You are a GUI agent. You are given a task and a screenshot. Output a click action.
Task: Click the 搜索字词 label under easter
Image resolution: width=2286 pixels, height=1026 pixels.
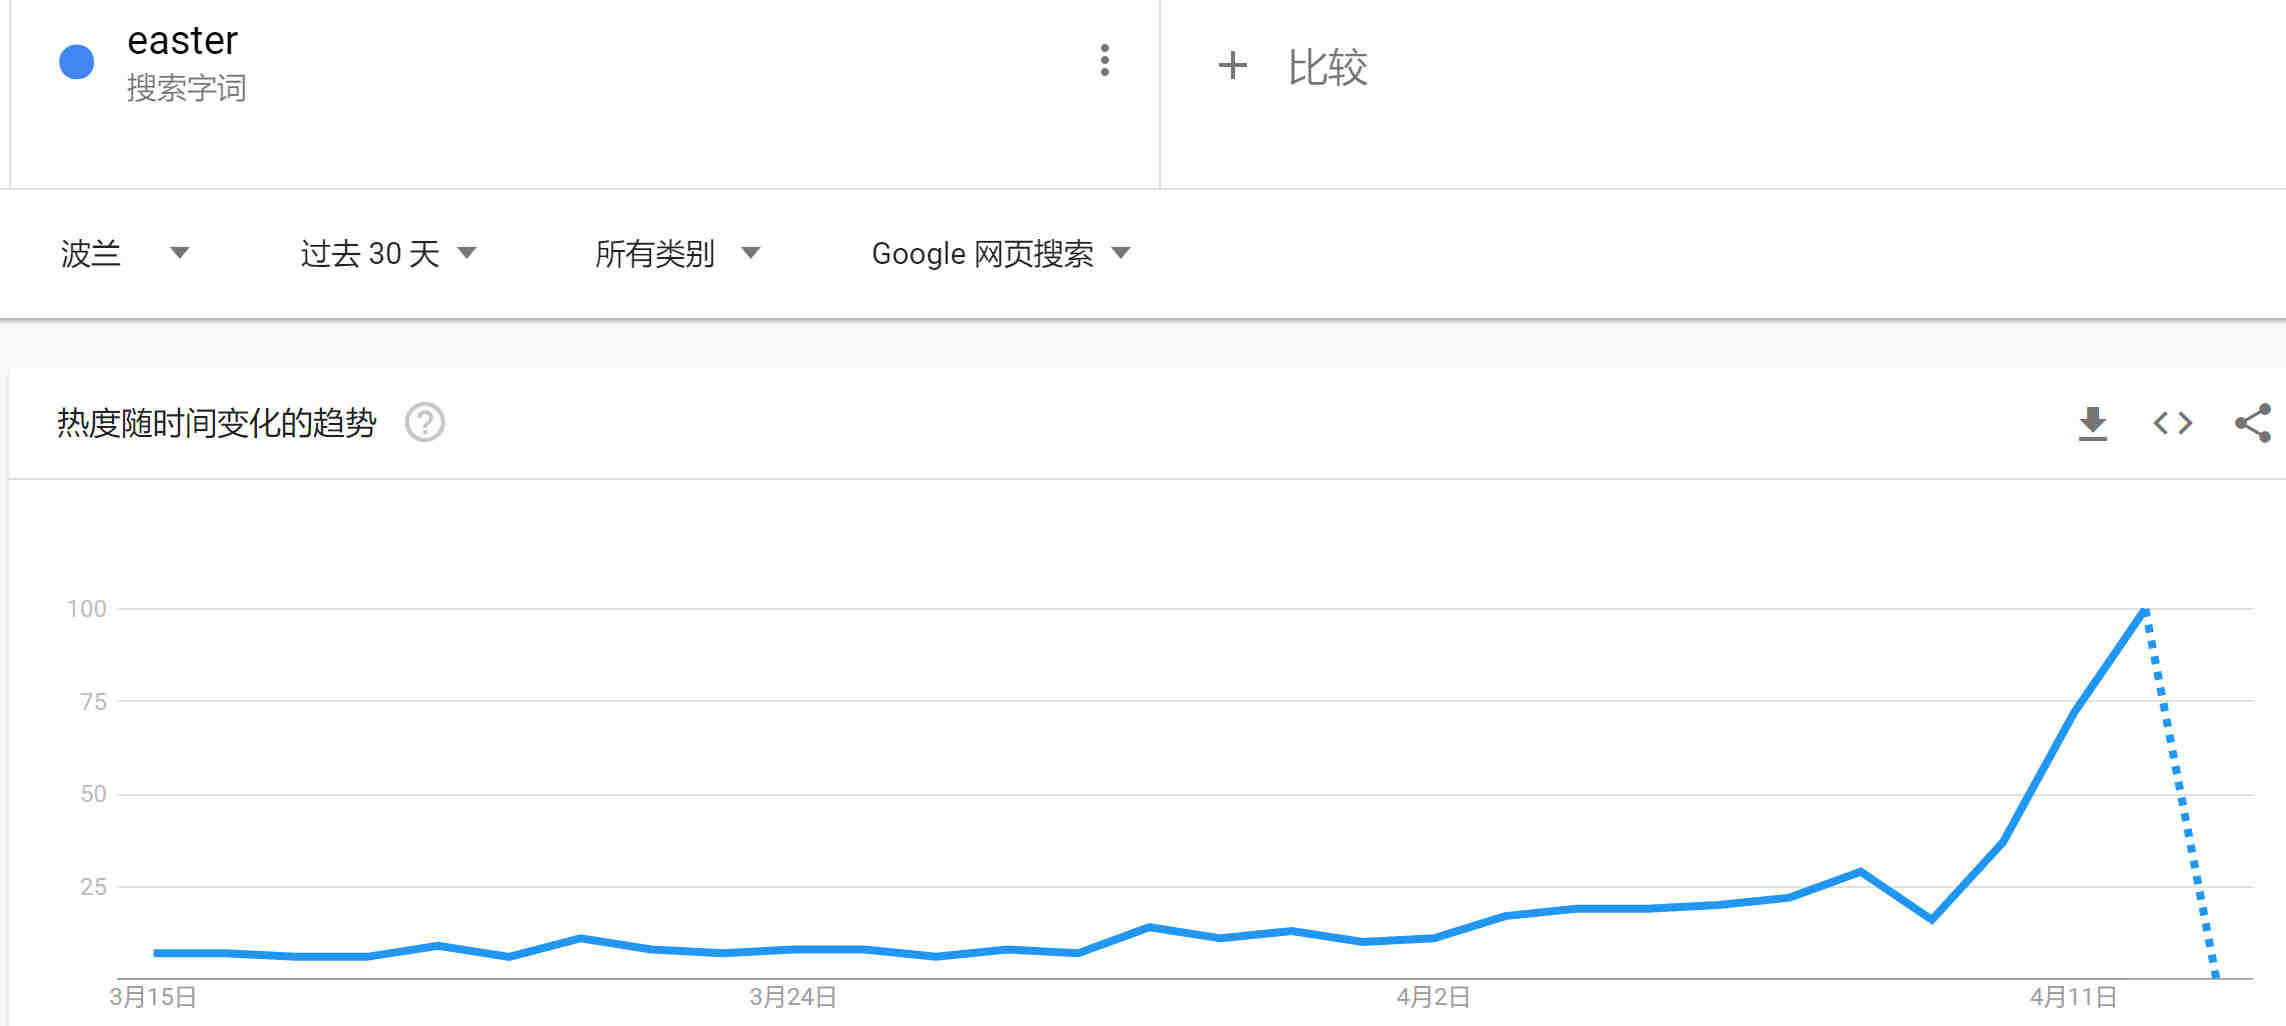click(x=186, y=88)
